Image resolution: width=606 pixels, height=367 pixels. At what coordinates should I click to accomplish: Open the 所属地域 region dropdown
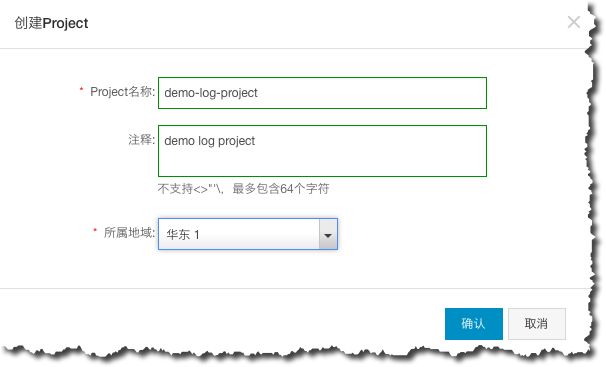coord(248,234)
